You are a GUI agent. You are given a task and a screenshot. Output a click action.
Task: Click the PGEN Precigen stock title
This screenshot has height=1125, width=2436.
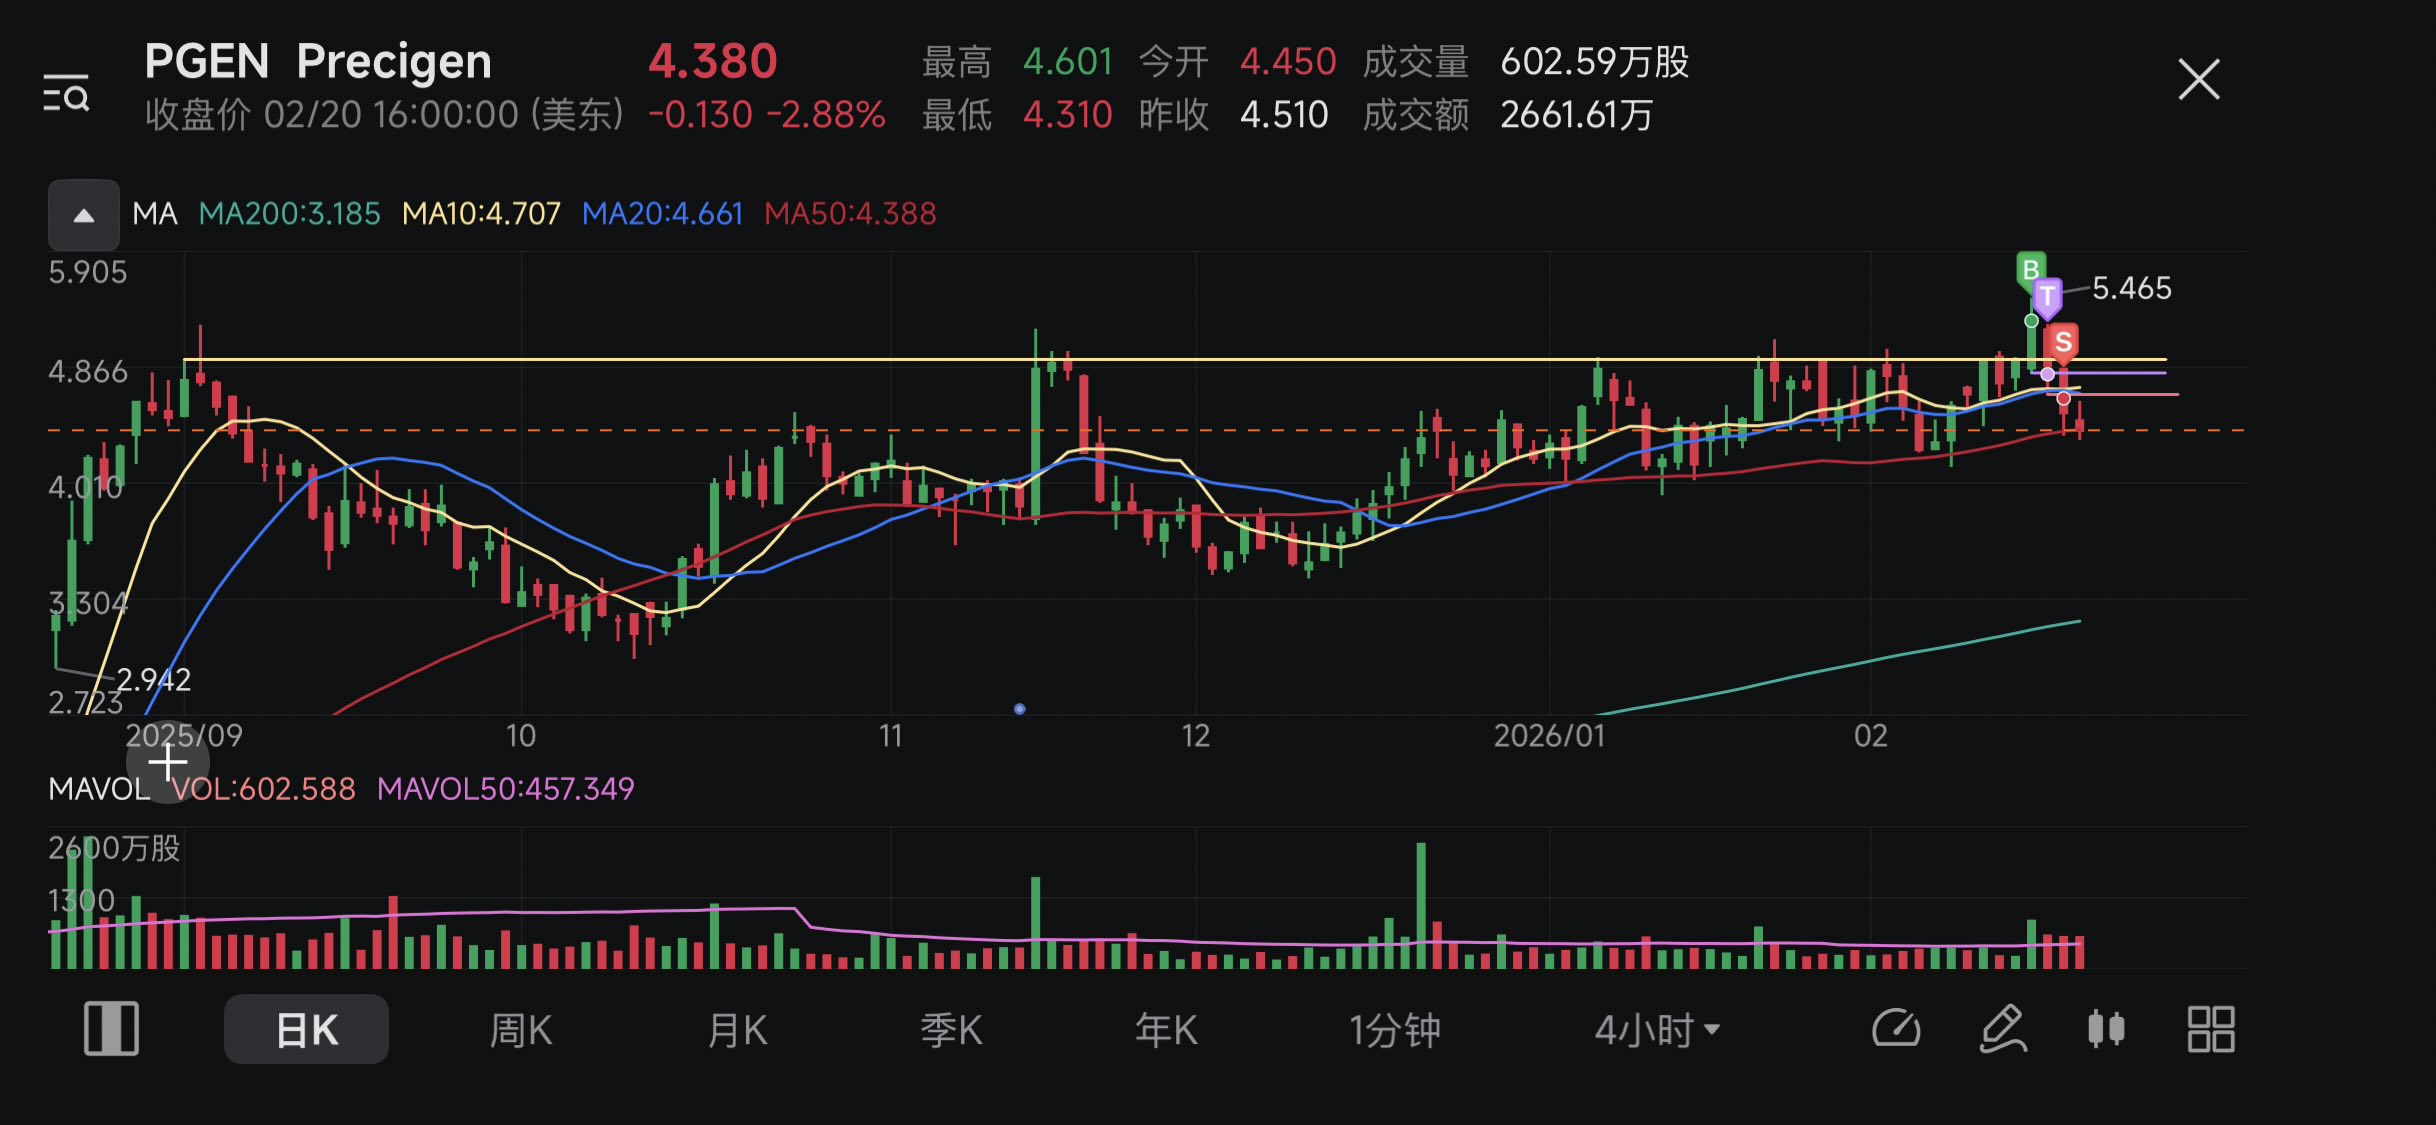pos(318,62)
